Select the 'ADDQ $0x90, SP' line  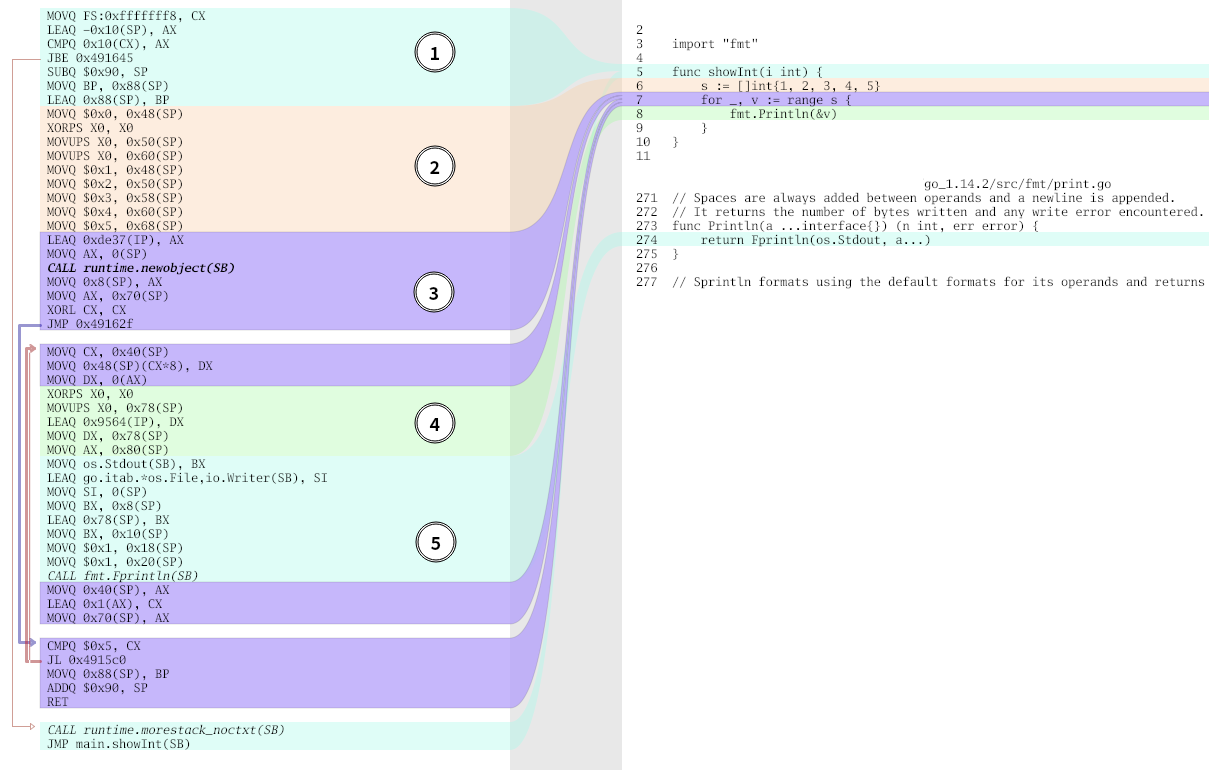click(x=97, y=688)
